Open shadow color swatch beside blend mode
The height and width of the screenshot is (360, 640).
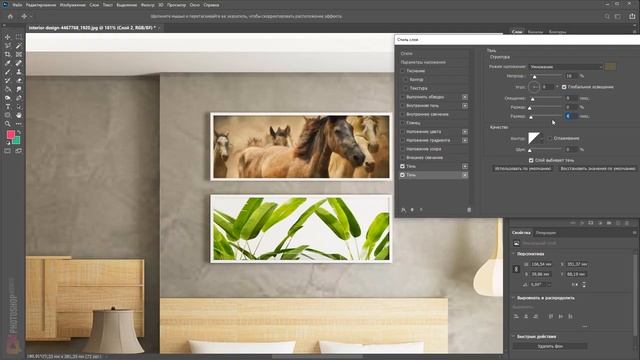coord(611,67)
